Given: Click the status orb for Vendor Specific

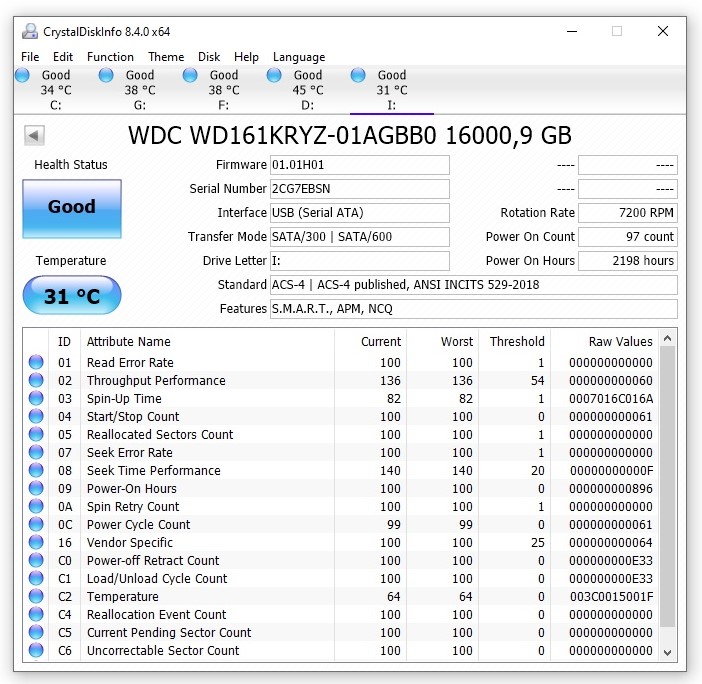Looking at the screenshot, I should 36,542.
